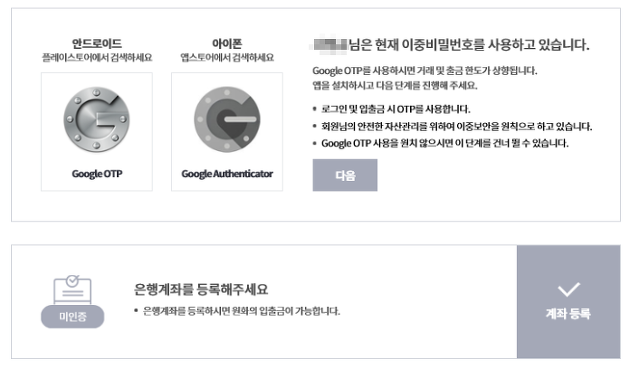This screenshot has height=370, width=630.
Task: Select the 미인증 status badge
Action: point(72,317)
